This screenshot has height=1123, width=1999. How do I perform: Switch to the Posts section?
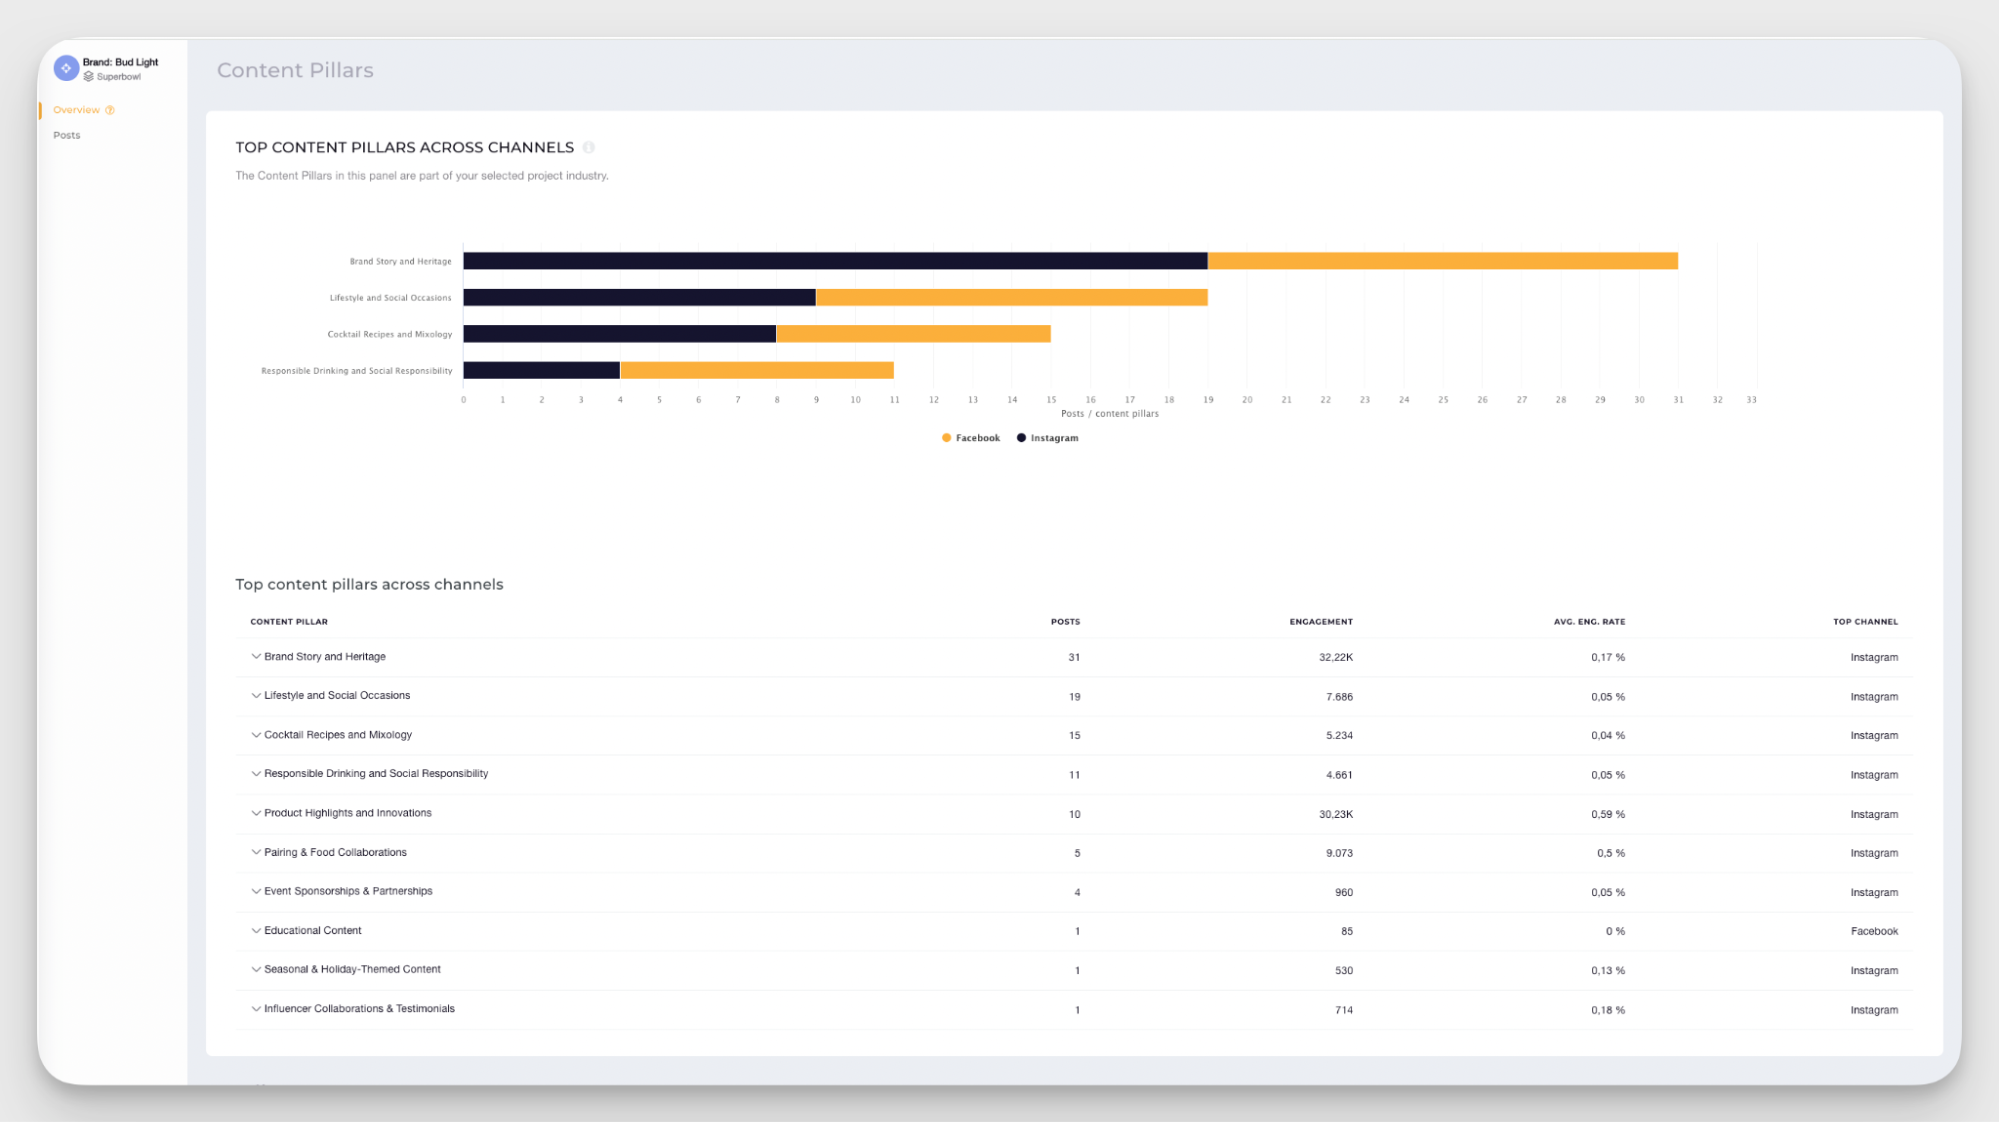pyautogui.click(x=66, y=135)
